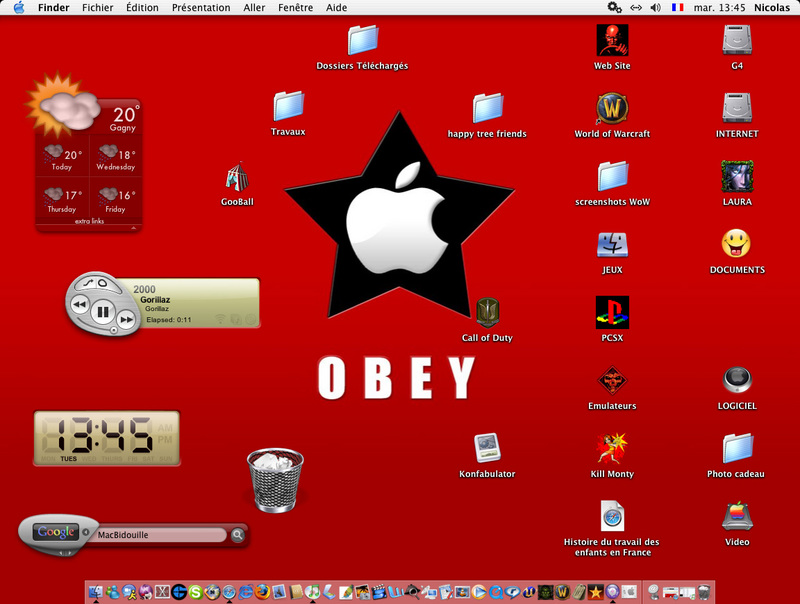The width and height of the screenshot is (800, 604).
Task: Launch QuickTime Player from the Dock
Action: [495, 592]
